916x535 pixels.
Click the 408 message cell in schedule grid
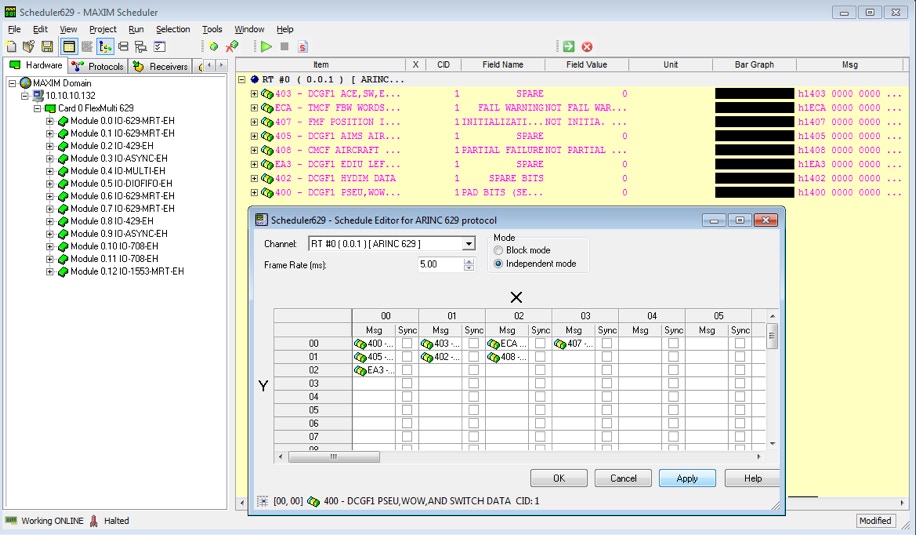point(507,356)
